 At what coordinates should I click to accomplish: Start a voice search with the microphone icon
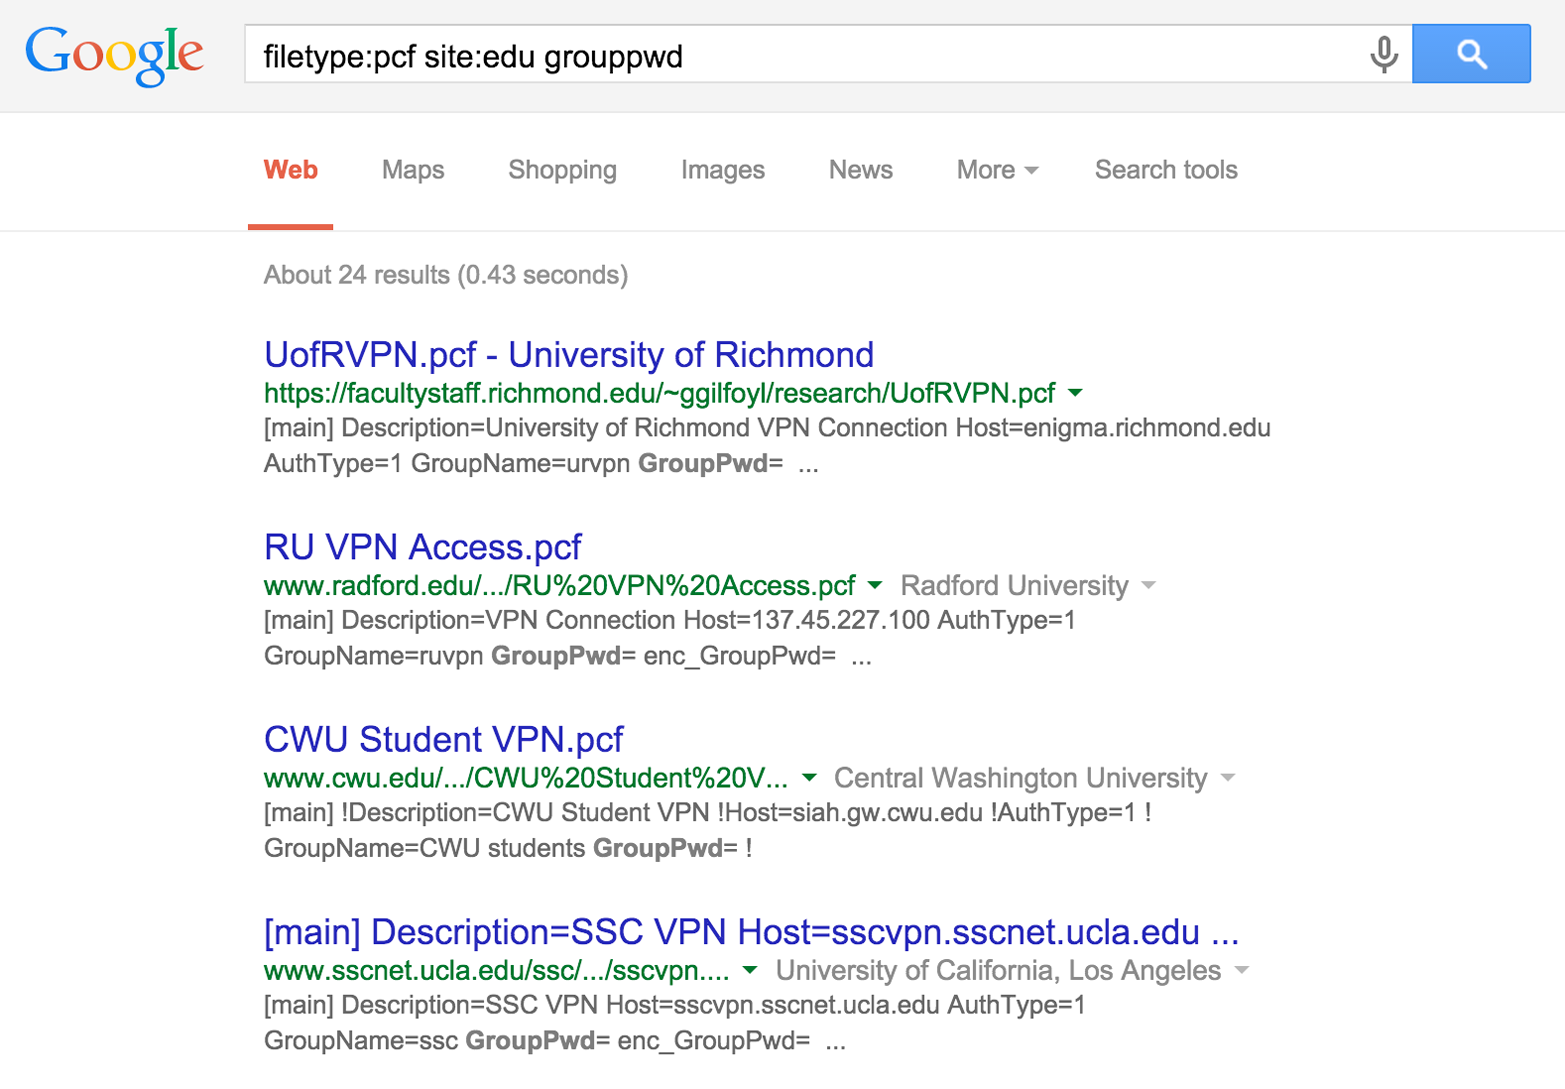pyautogui.click(x=1387, y=56)
